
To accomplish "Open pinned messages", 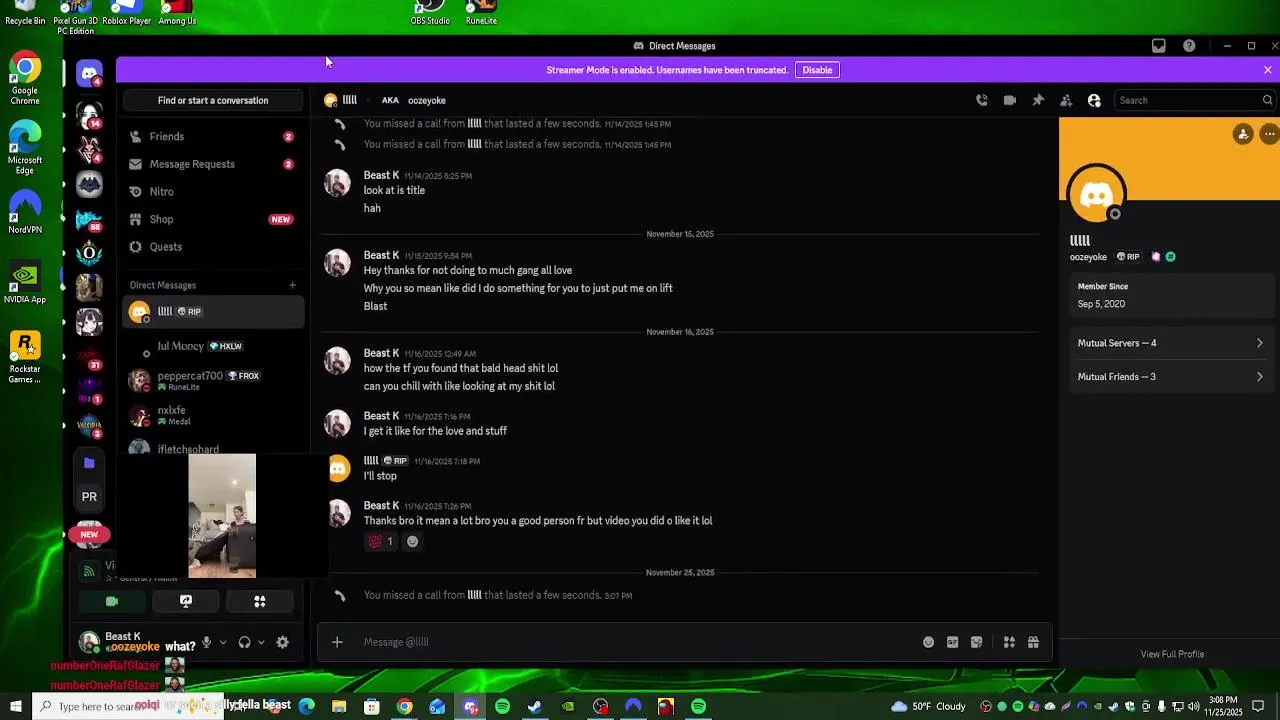I will pyautogui.click(x=1038, y=100).
